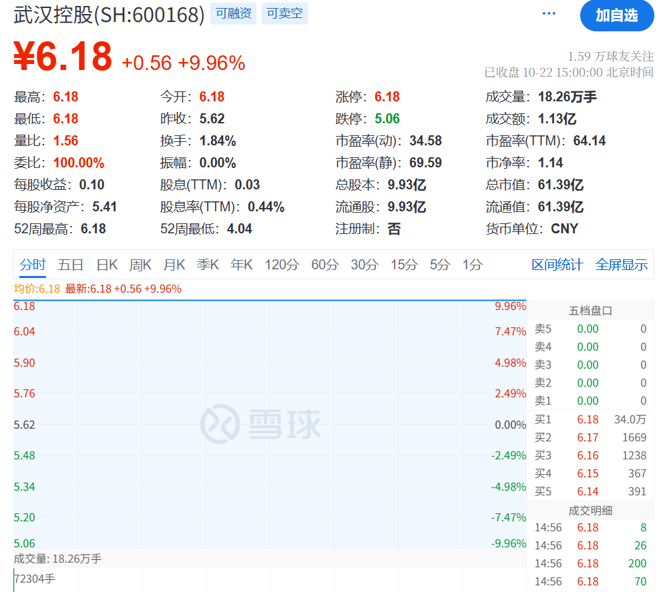Show the 季K chart tab
Screen dimensions: 667x592
click(x=208, y=265)
